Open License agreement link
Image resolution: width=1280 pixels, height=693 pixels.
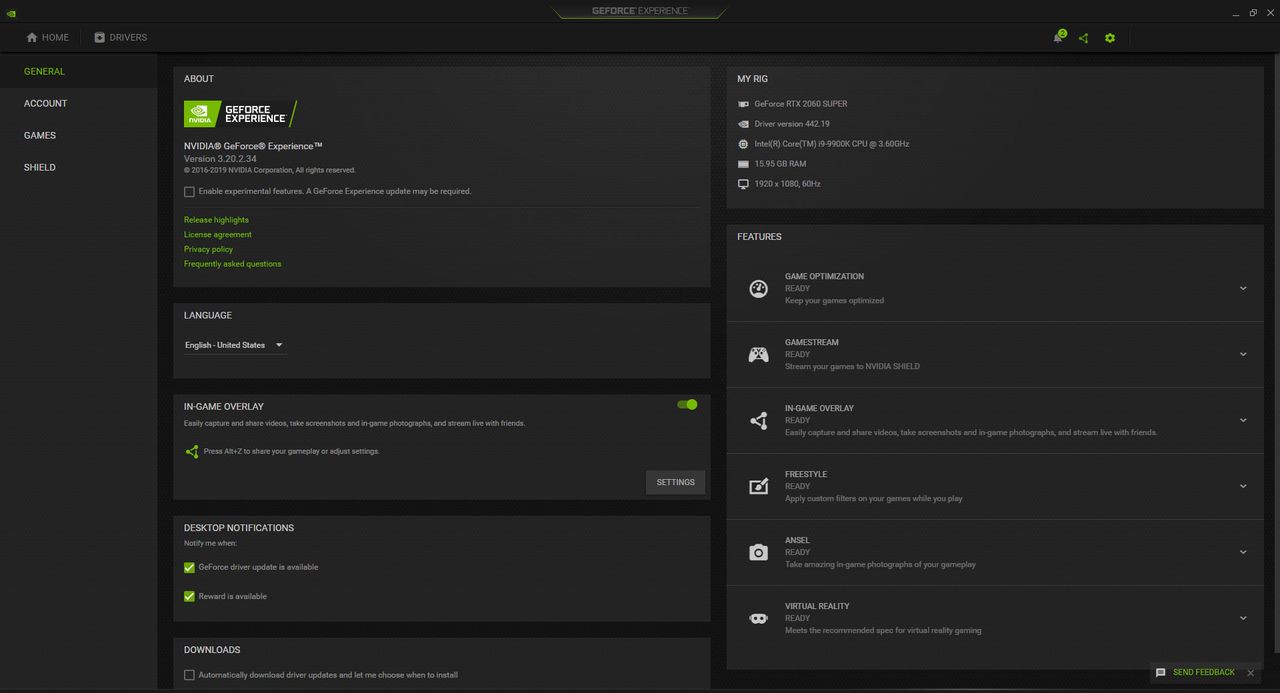pos(218,234)
